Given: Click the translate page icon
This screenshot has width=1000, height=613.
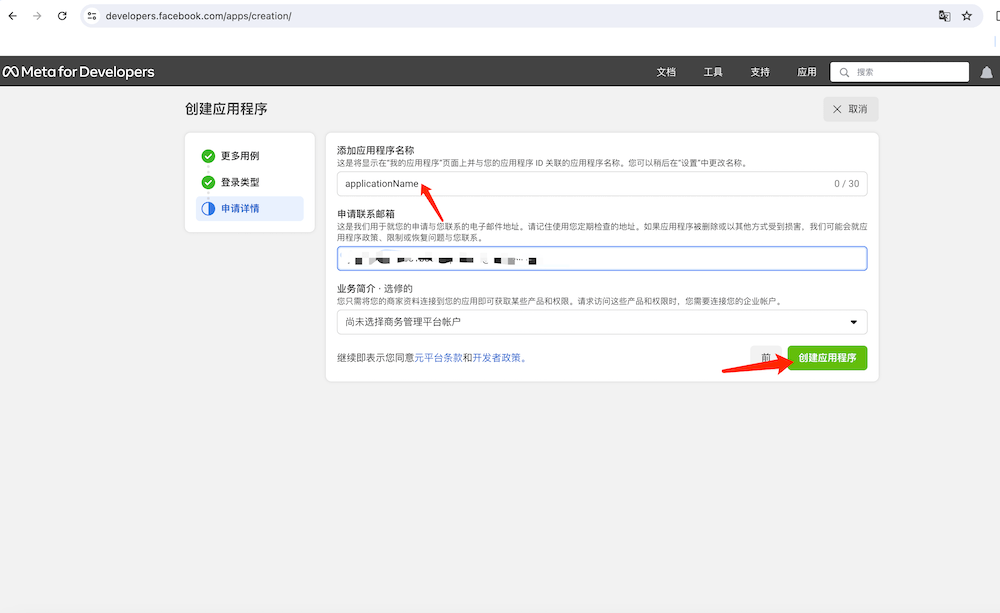Looking at the screenshot, I should pos(944,16).
